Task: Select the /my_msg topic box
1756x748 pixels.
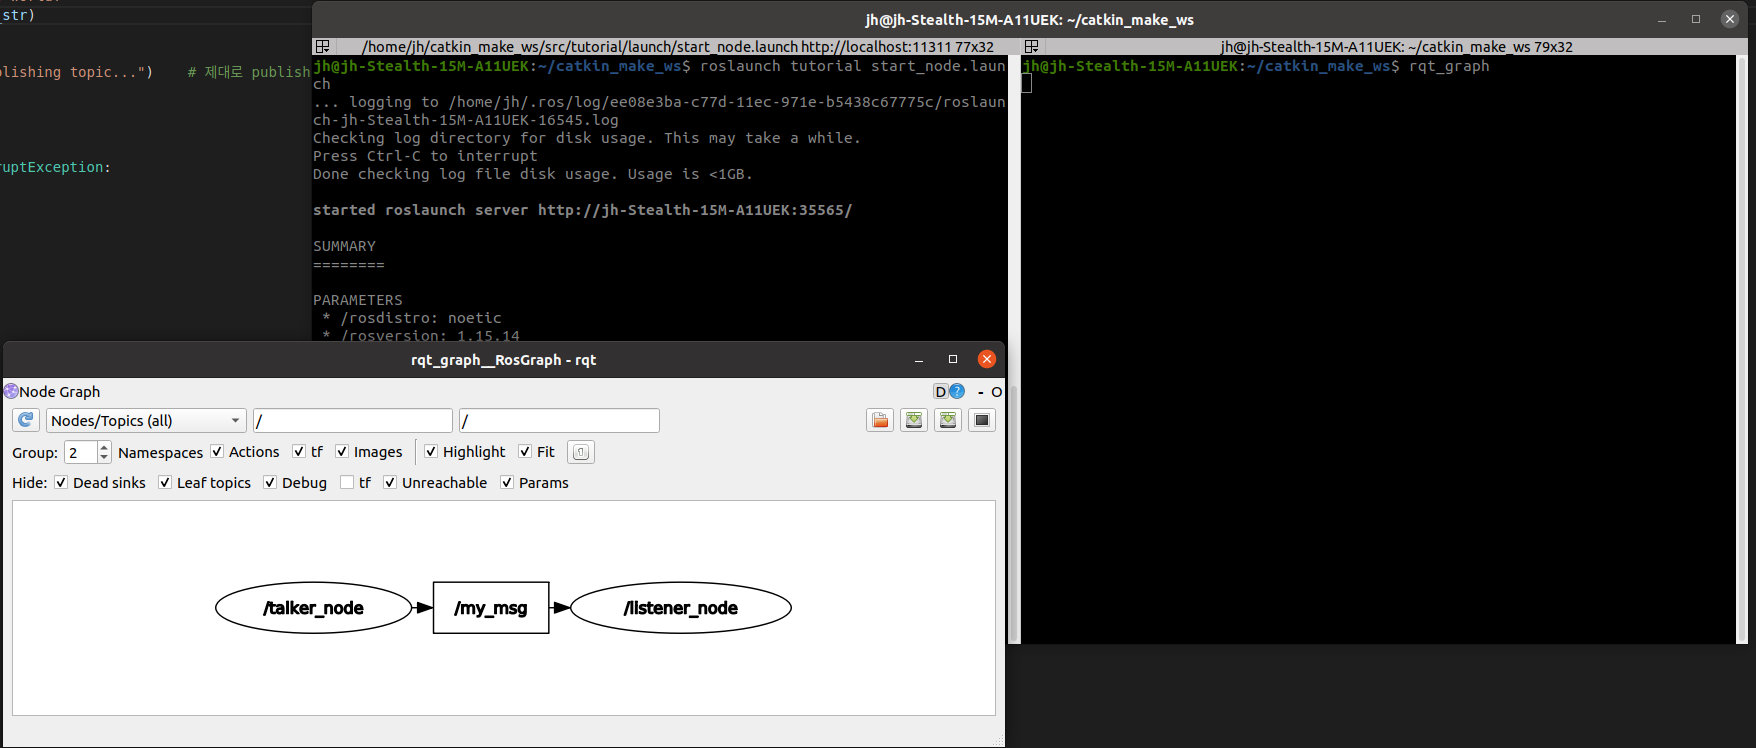Action: click(x=491, y=608)
